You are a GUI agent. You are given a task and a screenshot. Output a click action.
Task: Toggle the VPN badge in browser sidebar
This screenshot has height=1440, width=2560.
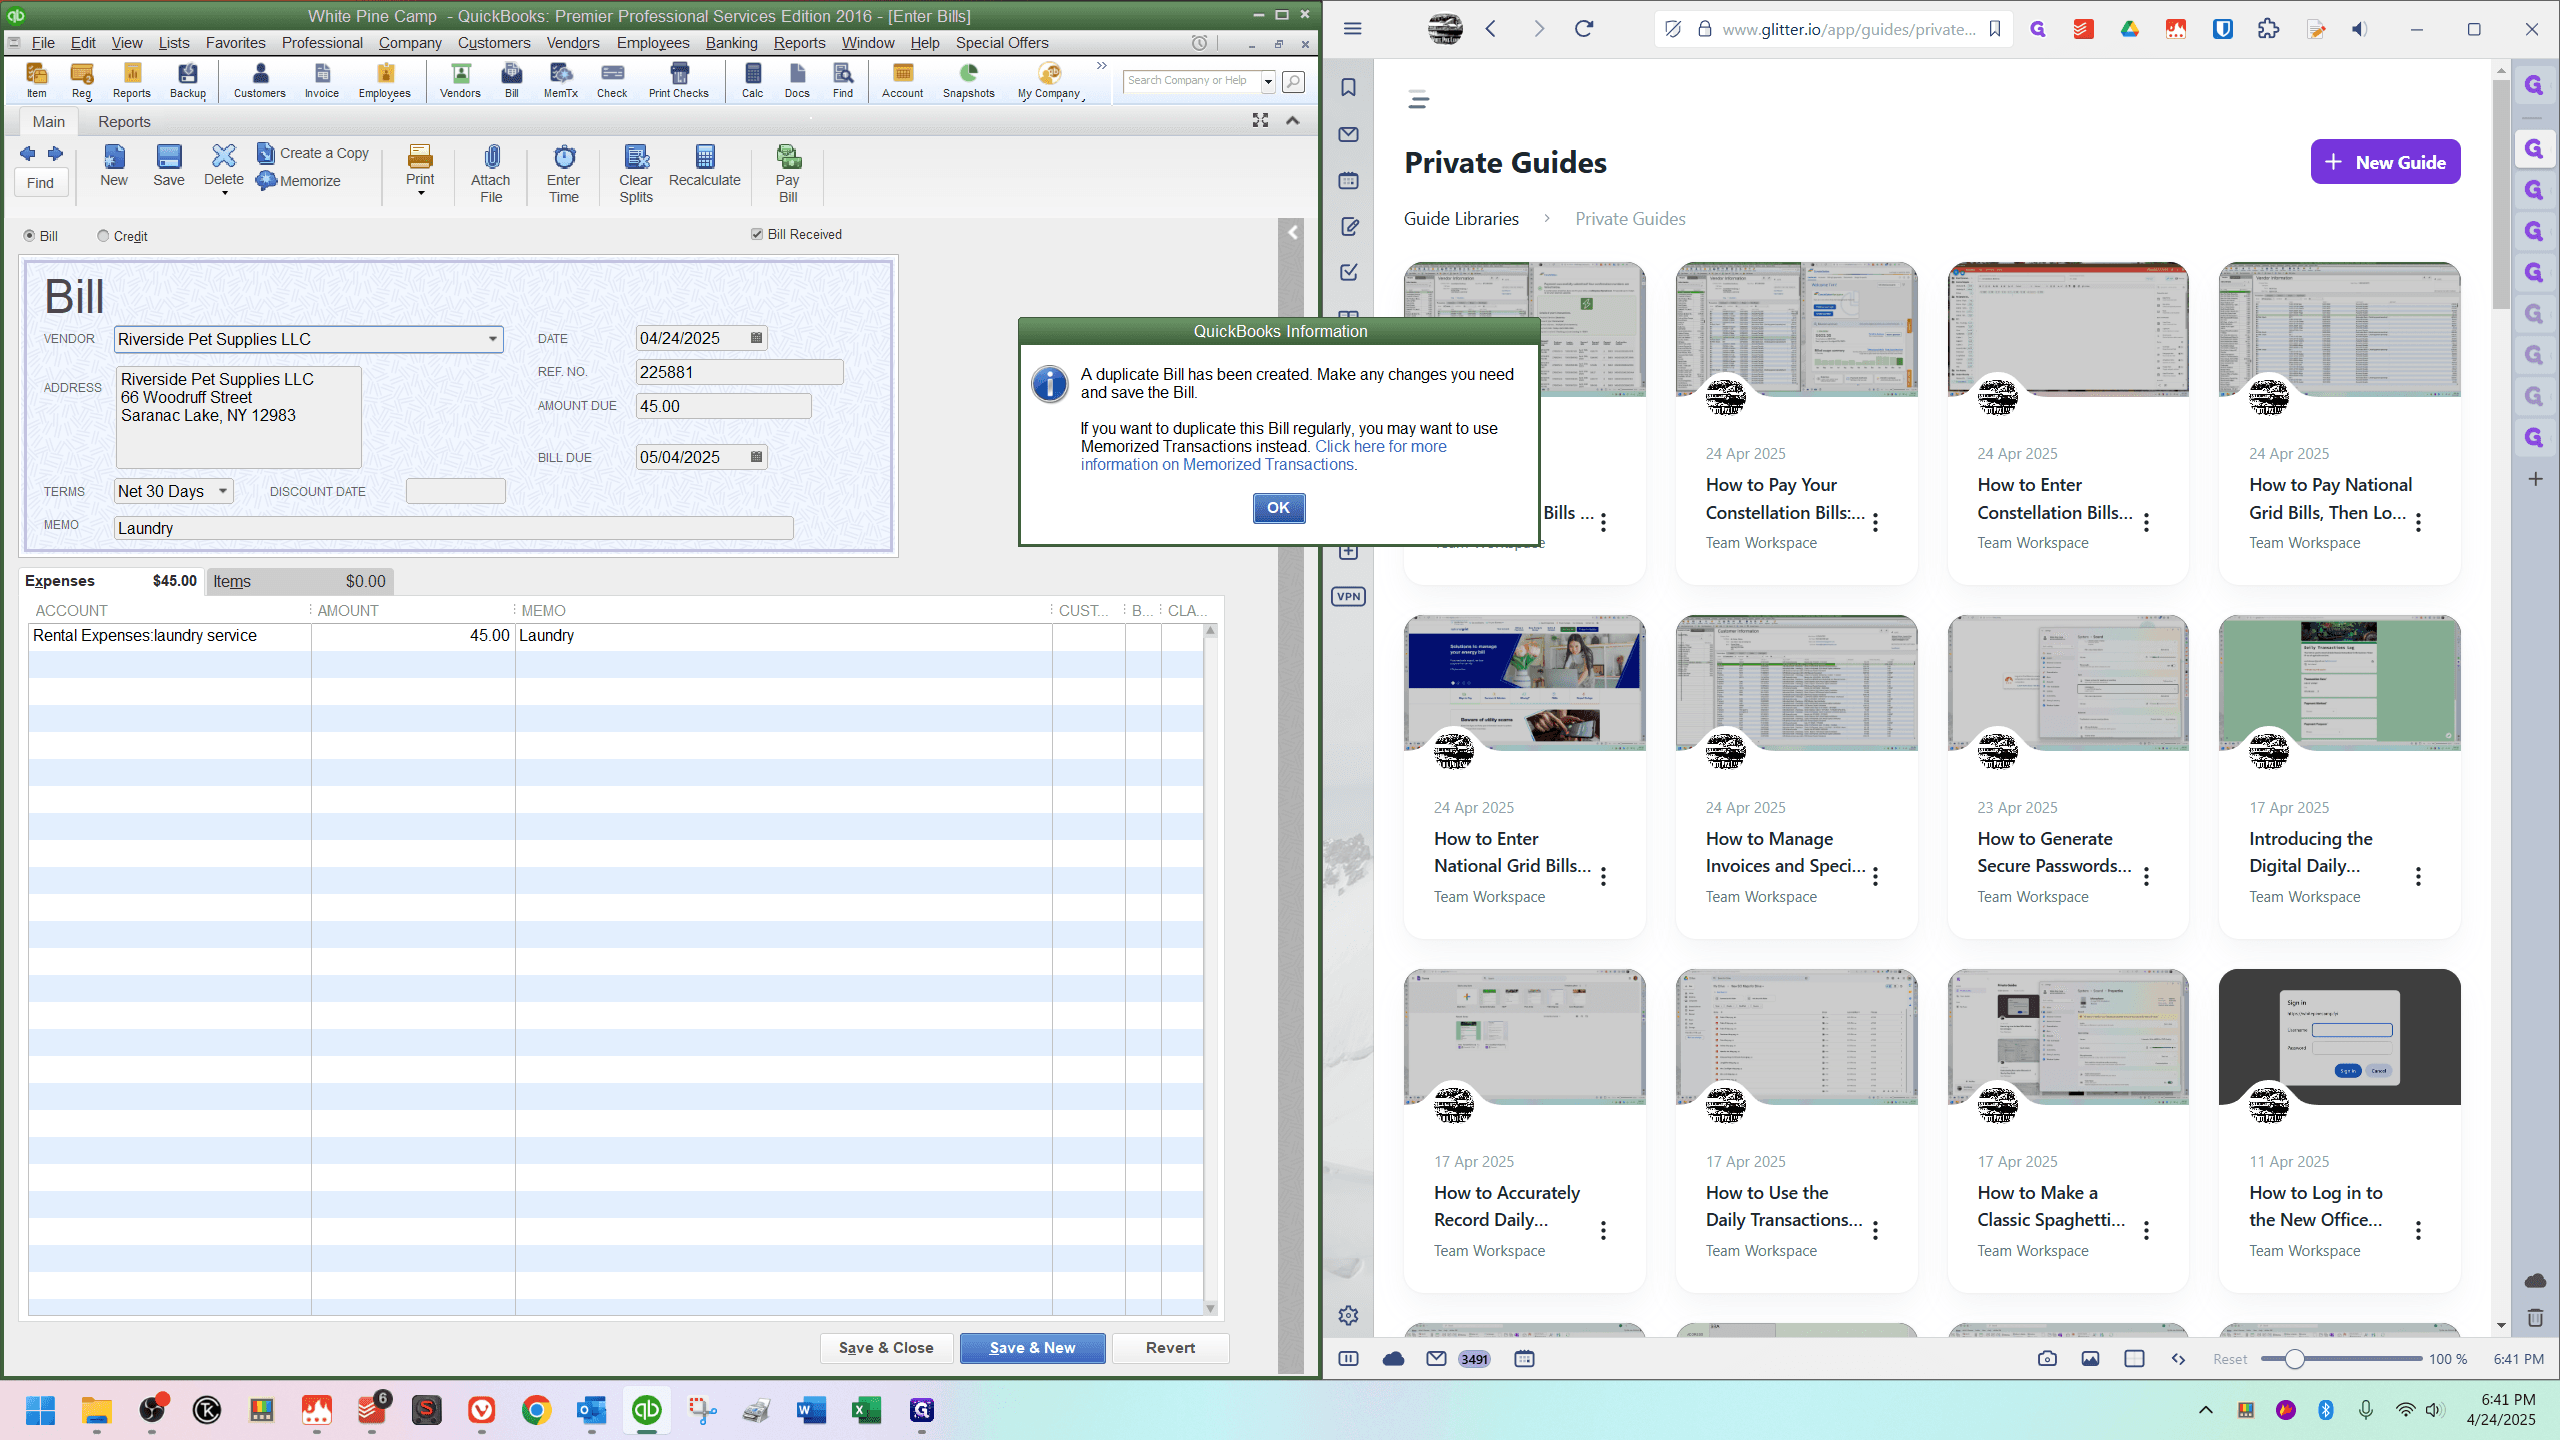point(1349,597)
